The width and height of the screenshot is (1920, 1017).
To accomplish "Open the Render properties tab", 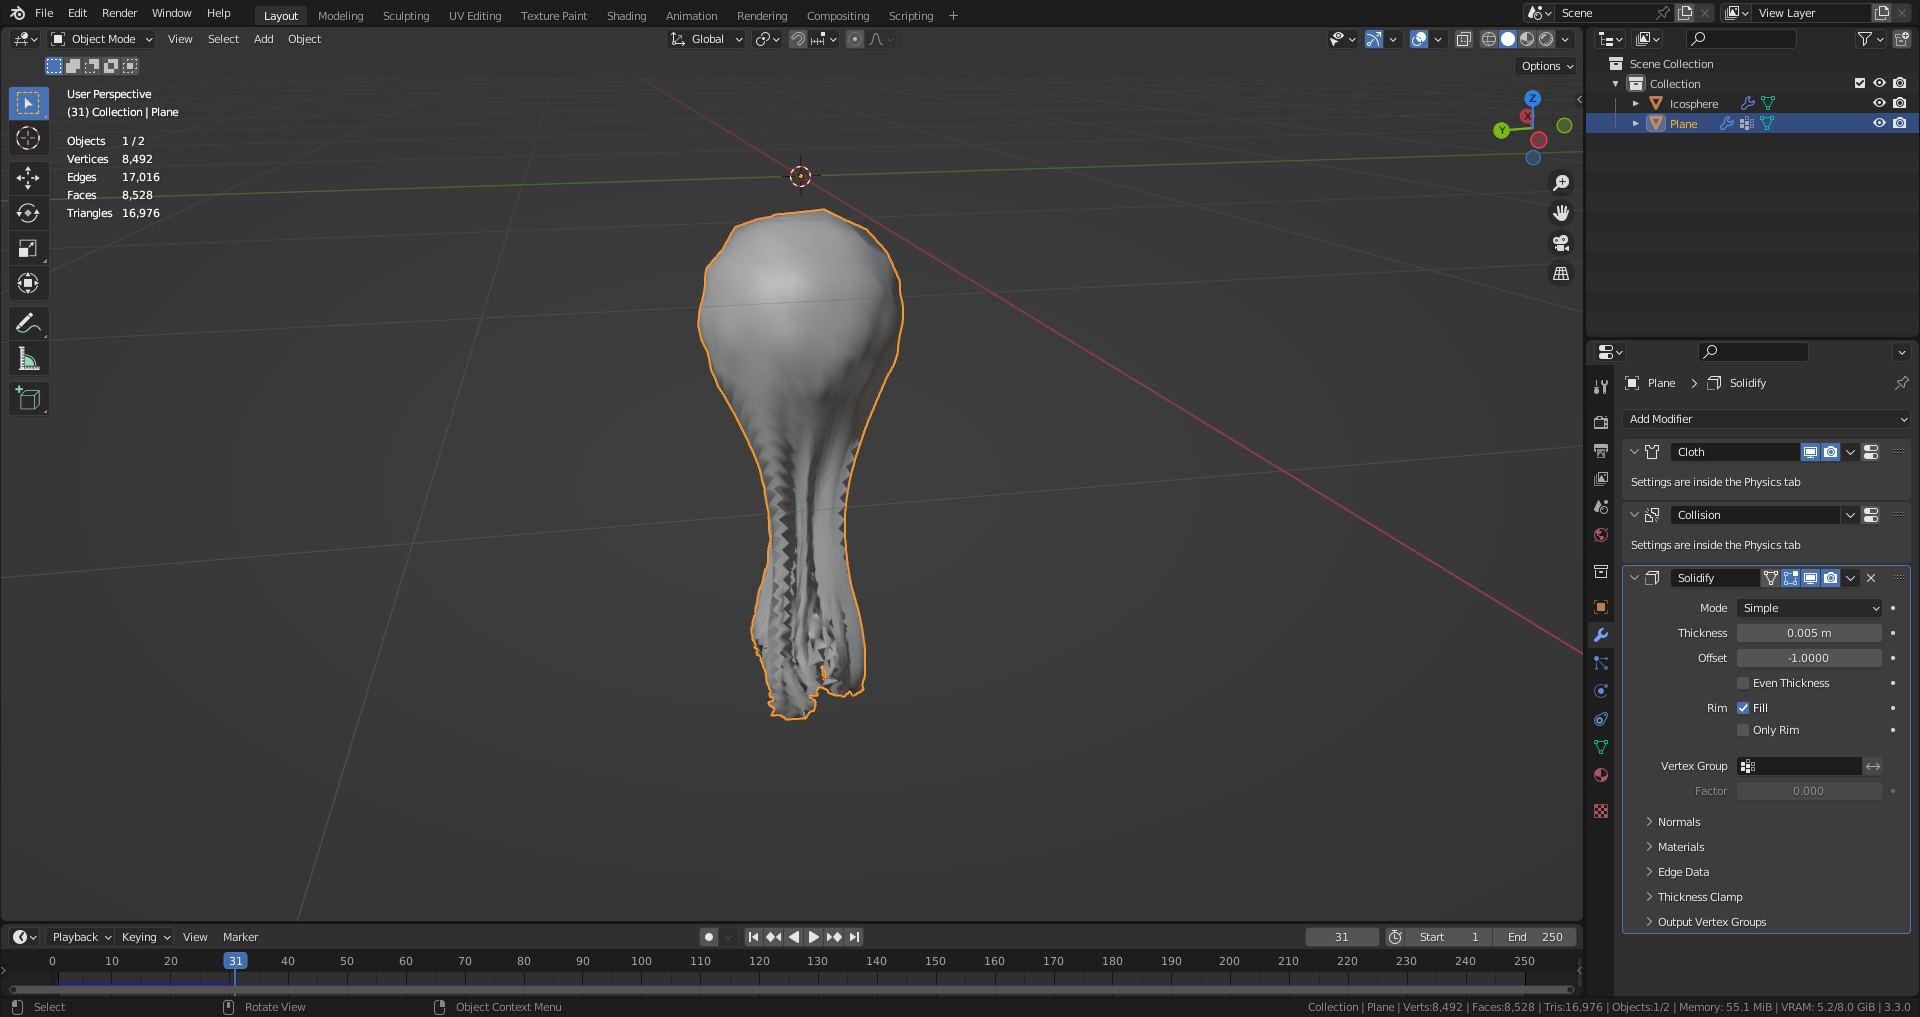I will click(1601, 423).
